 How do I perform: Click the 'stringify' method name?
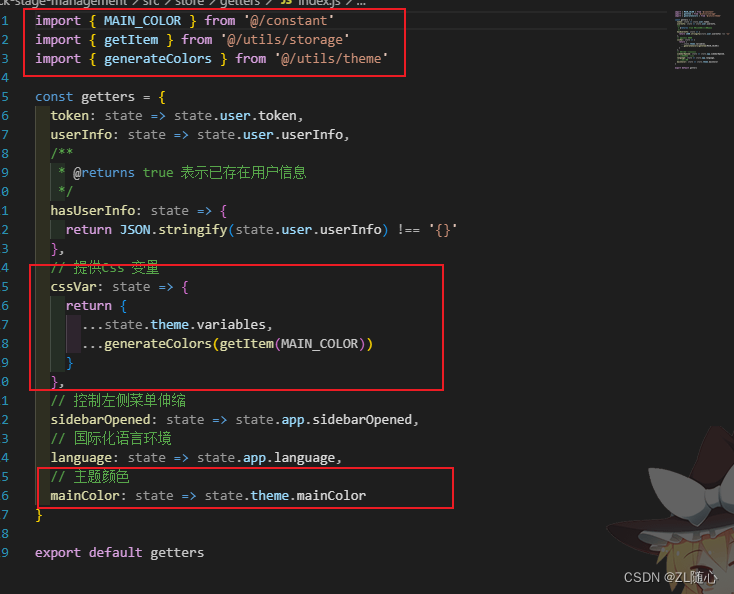[192, 230]
